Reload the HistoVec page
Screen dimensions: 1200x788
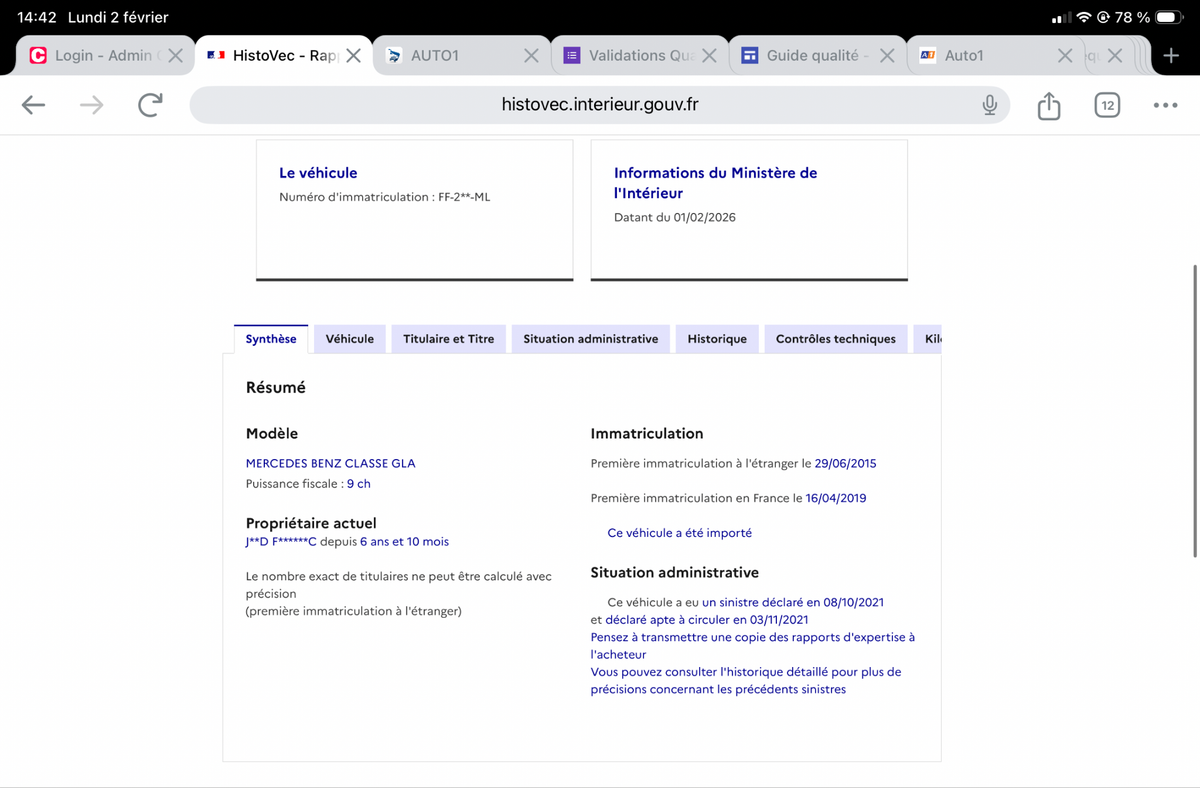point(150,105)
